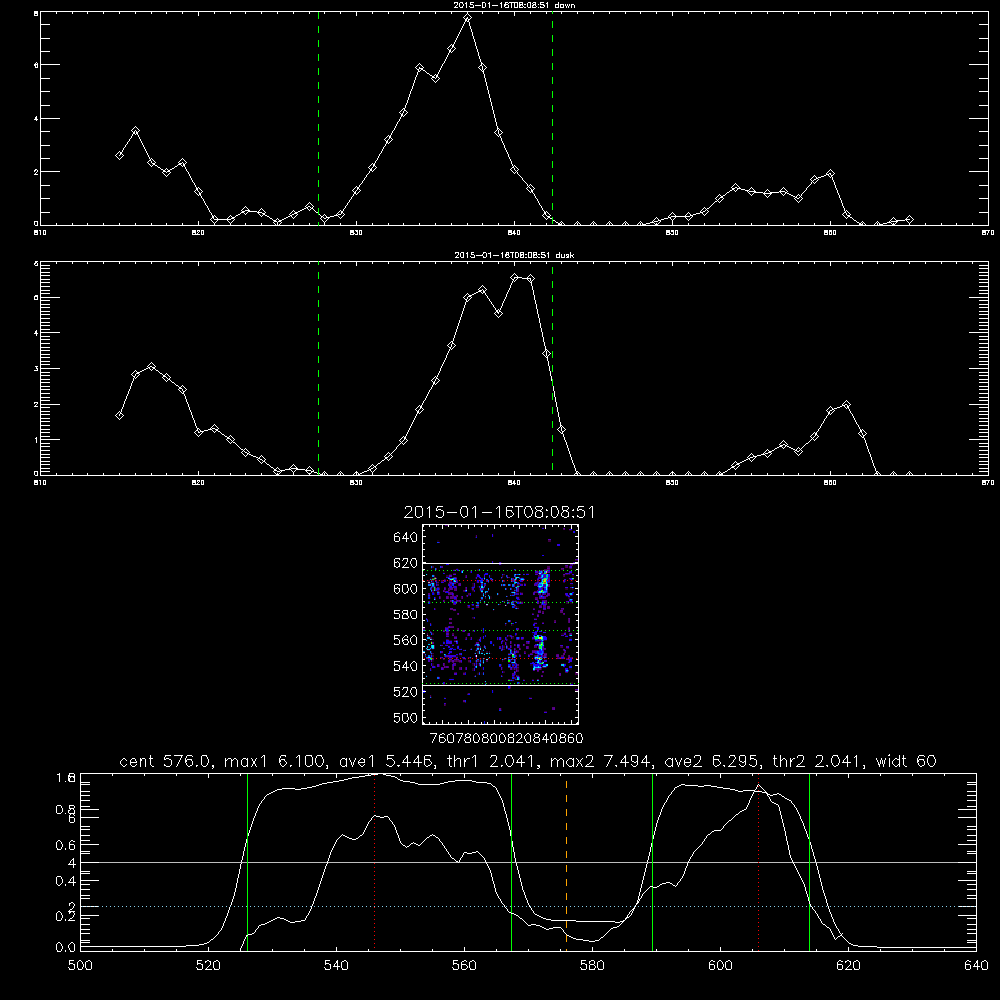Click the first diamond data point in dusk plot
This screenshot has height=1000, width=1000.
coord(119,416)
